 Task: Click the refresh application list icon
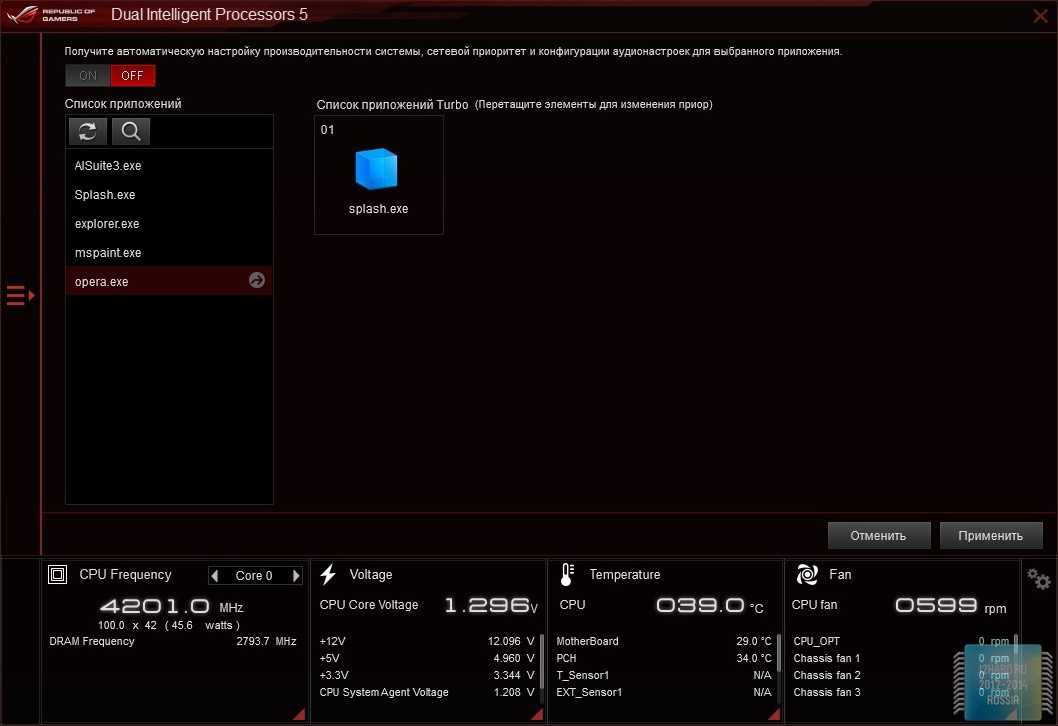coord(88,131)
